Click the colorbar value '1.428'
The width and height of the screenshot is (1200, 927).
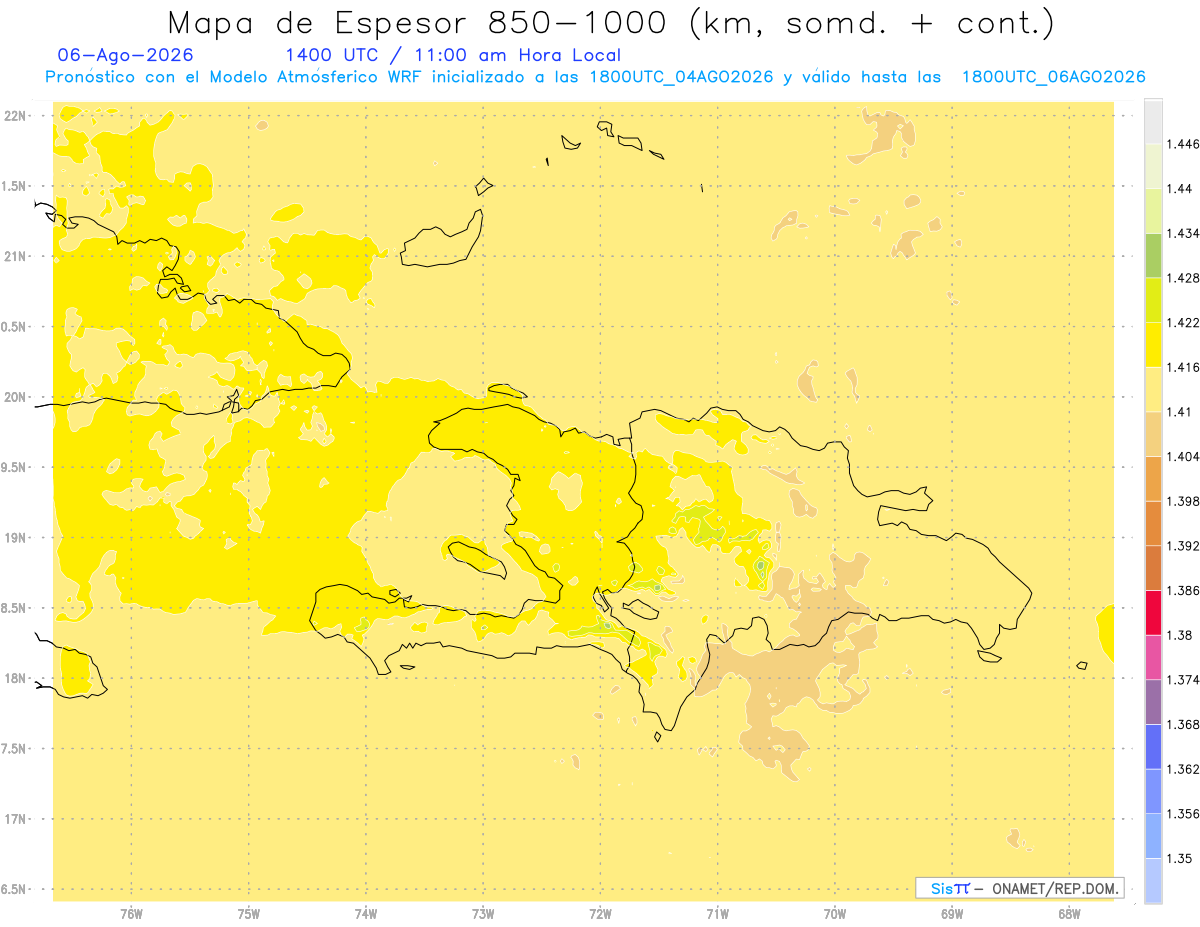[1184, 278]
